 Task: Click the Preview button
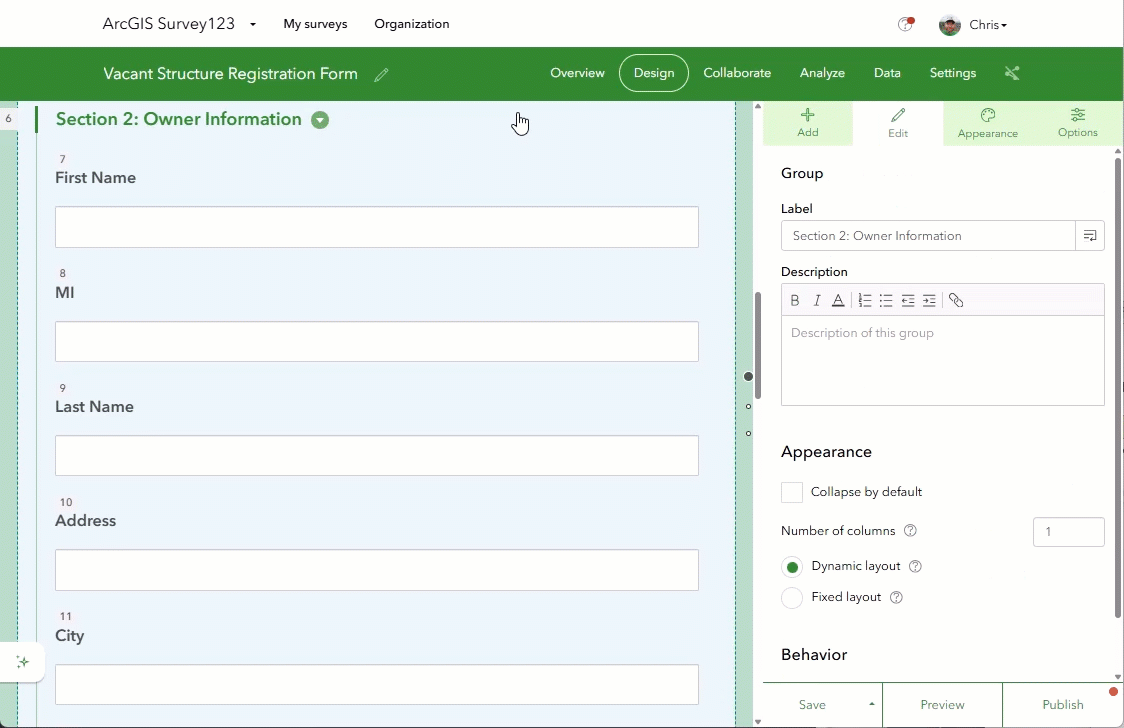click(942, 704)
